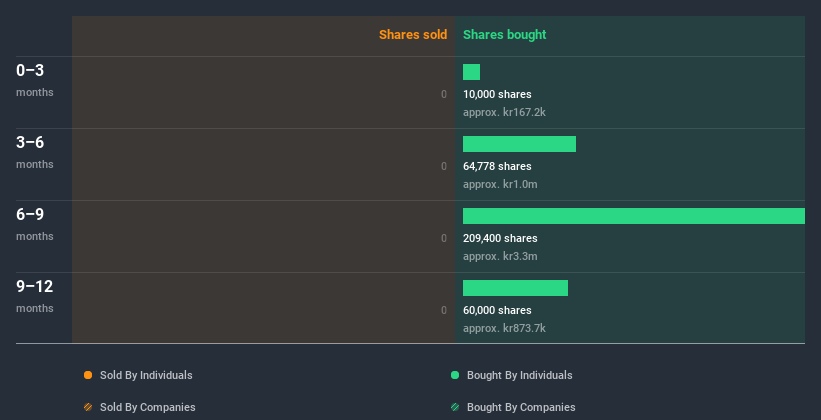Click the approx. kr3.3m value
Image resolution: width=821 pixels, height=420 pixels.
500,256
